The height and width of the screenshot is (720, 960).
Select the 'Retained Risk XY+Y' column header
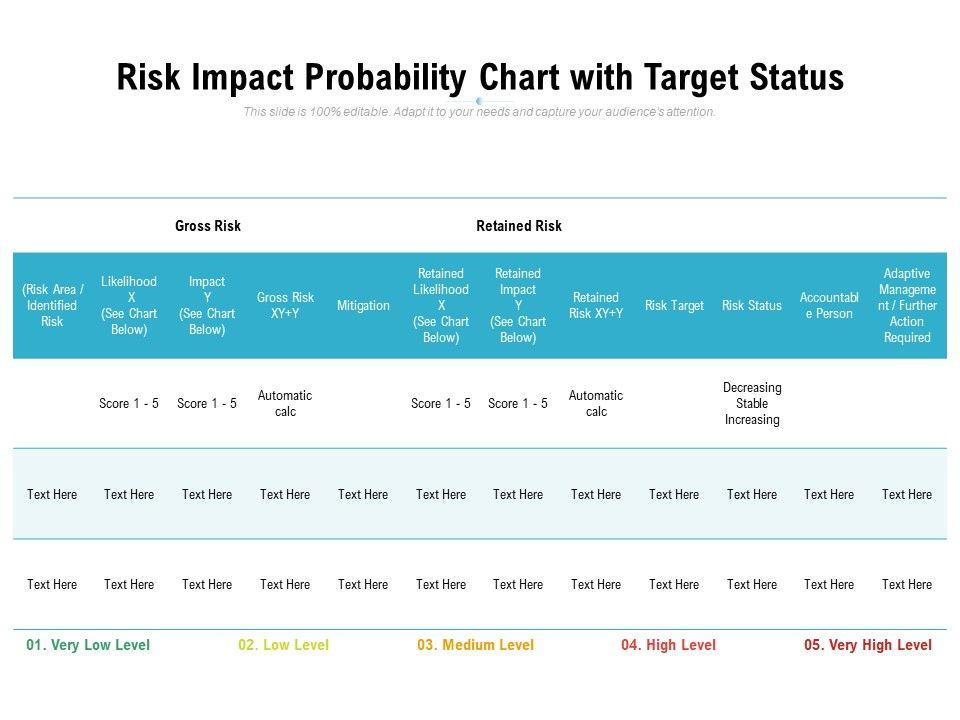(596, 306)
